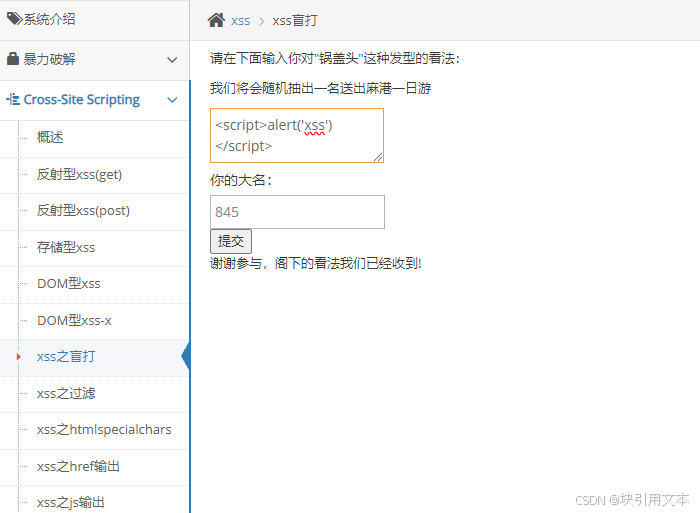Collapse the Cross-Site Scripting chevron
Screen dimensions: 700x513
point(172,100)
